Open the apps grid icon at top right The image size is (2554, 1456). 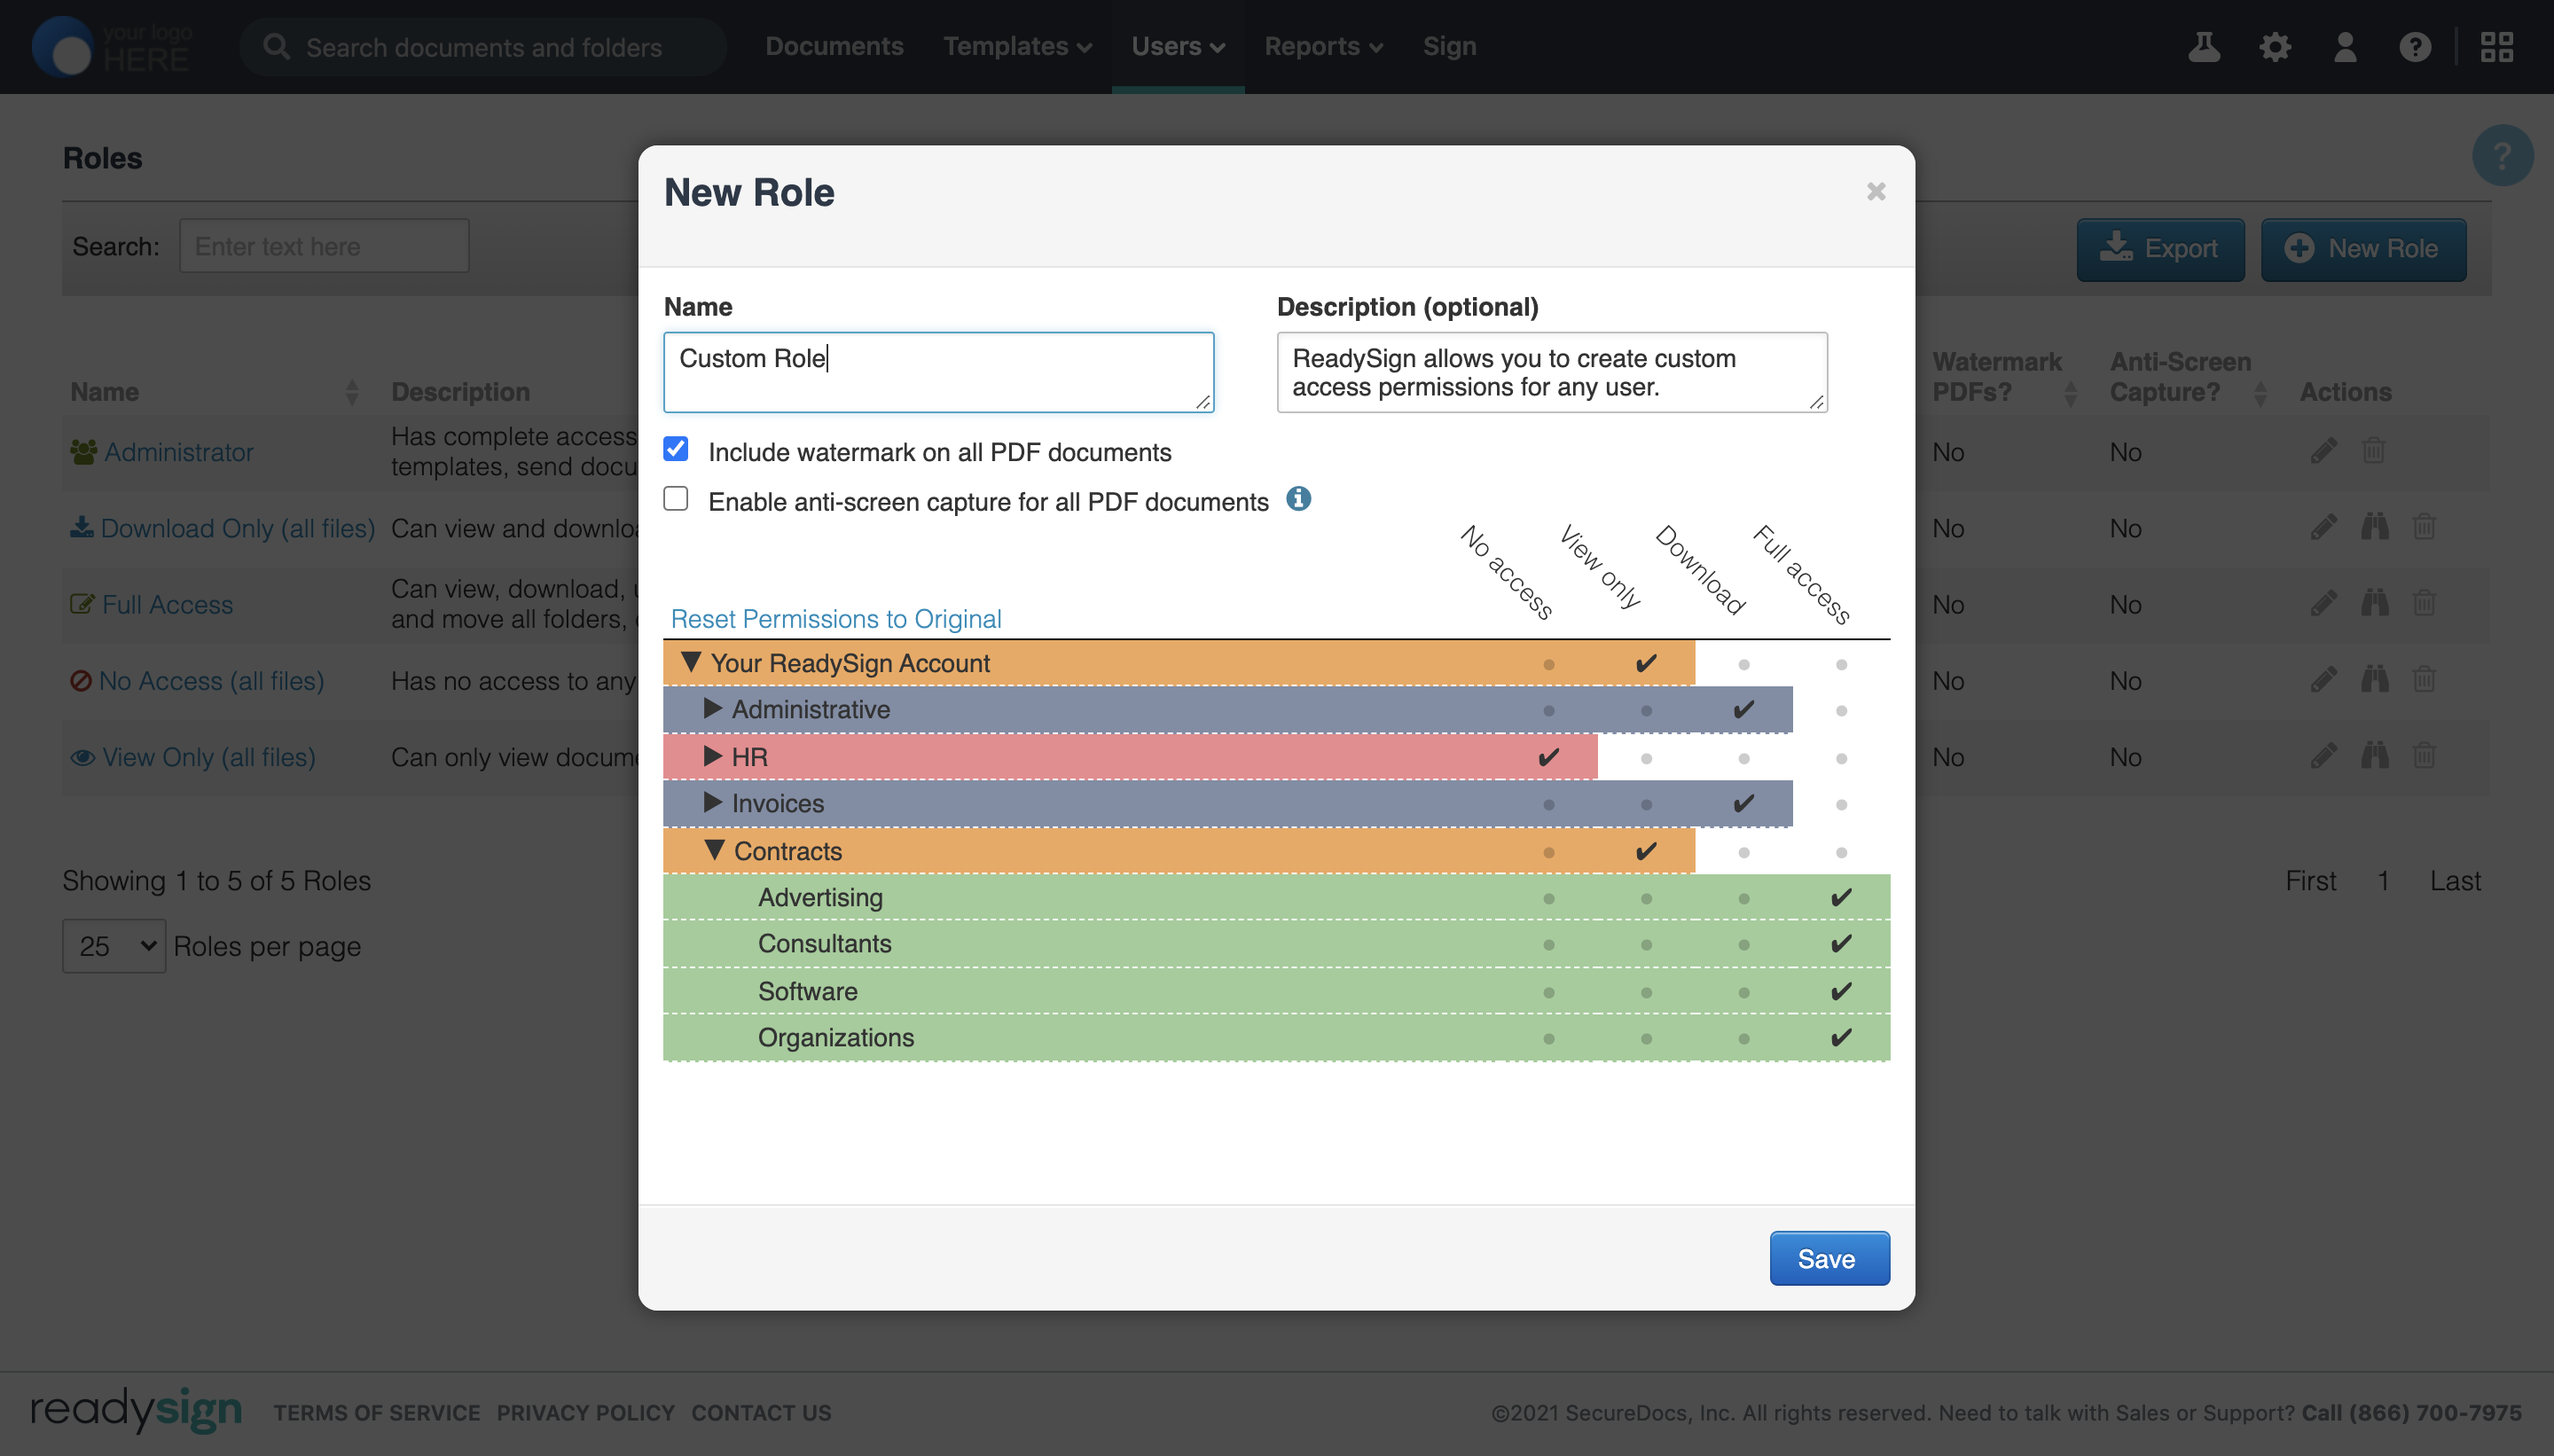point(2497,46)
